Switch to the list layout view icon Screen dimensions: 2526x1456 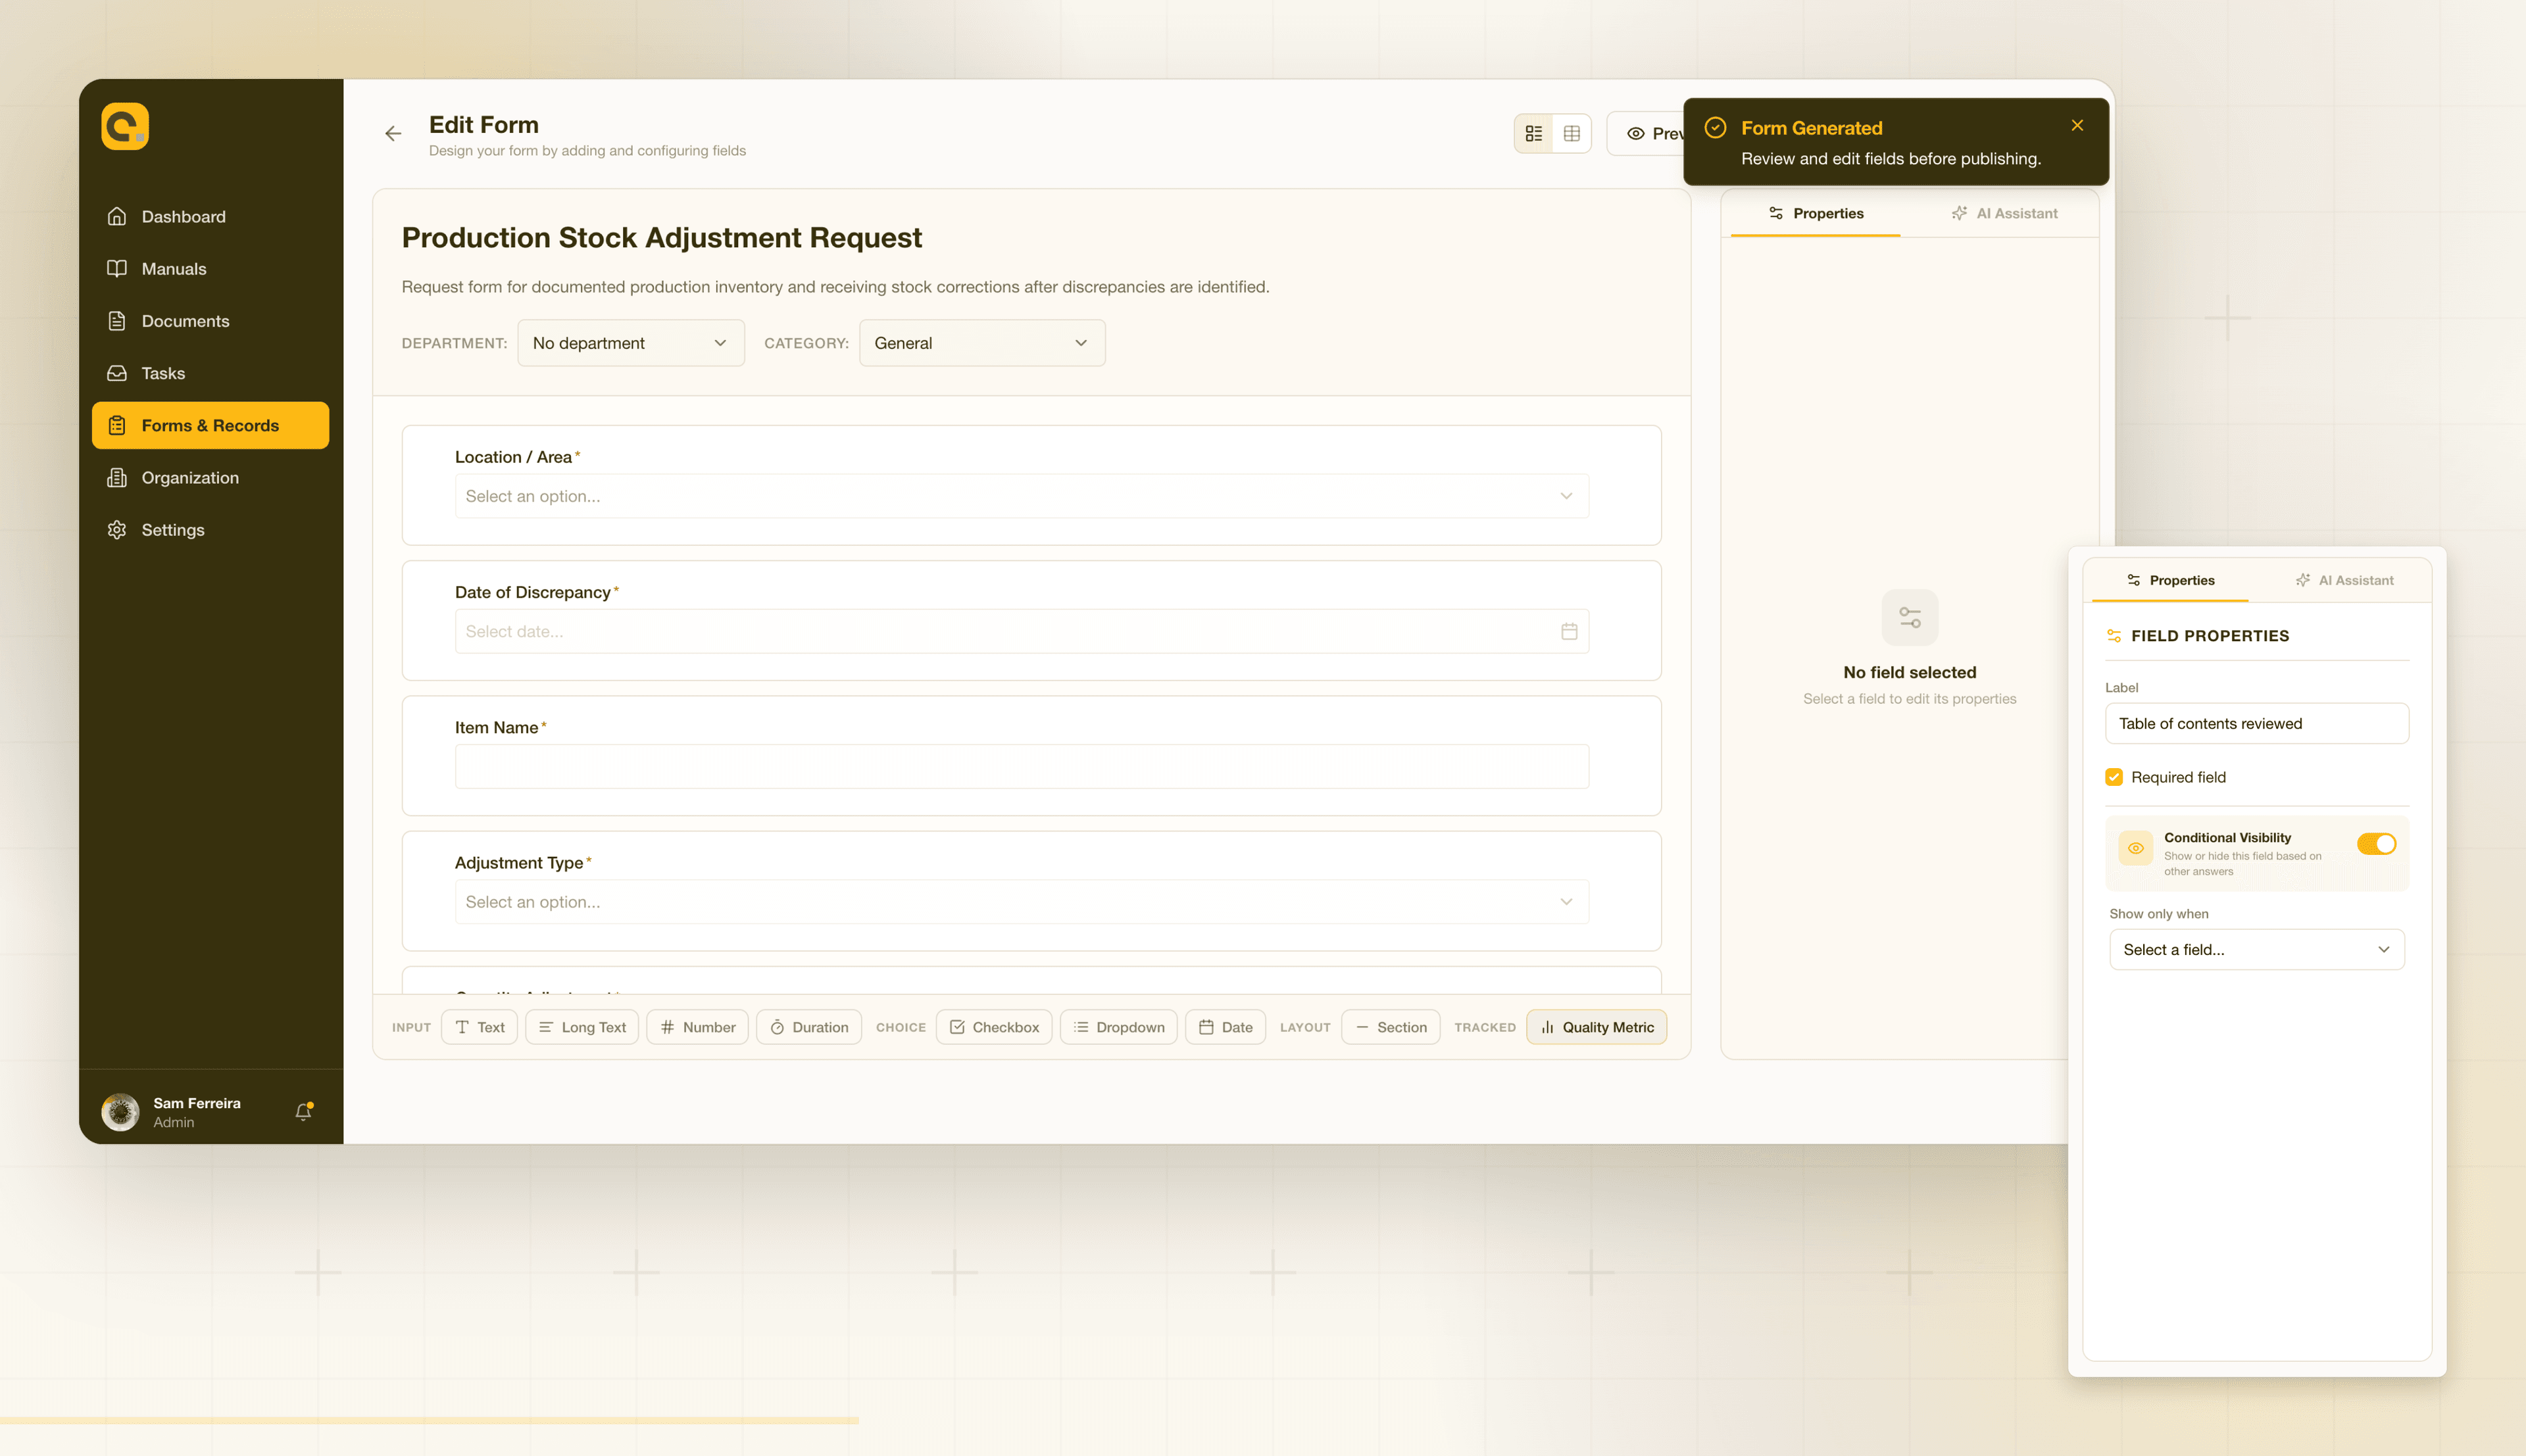[x=1534, y=133]
